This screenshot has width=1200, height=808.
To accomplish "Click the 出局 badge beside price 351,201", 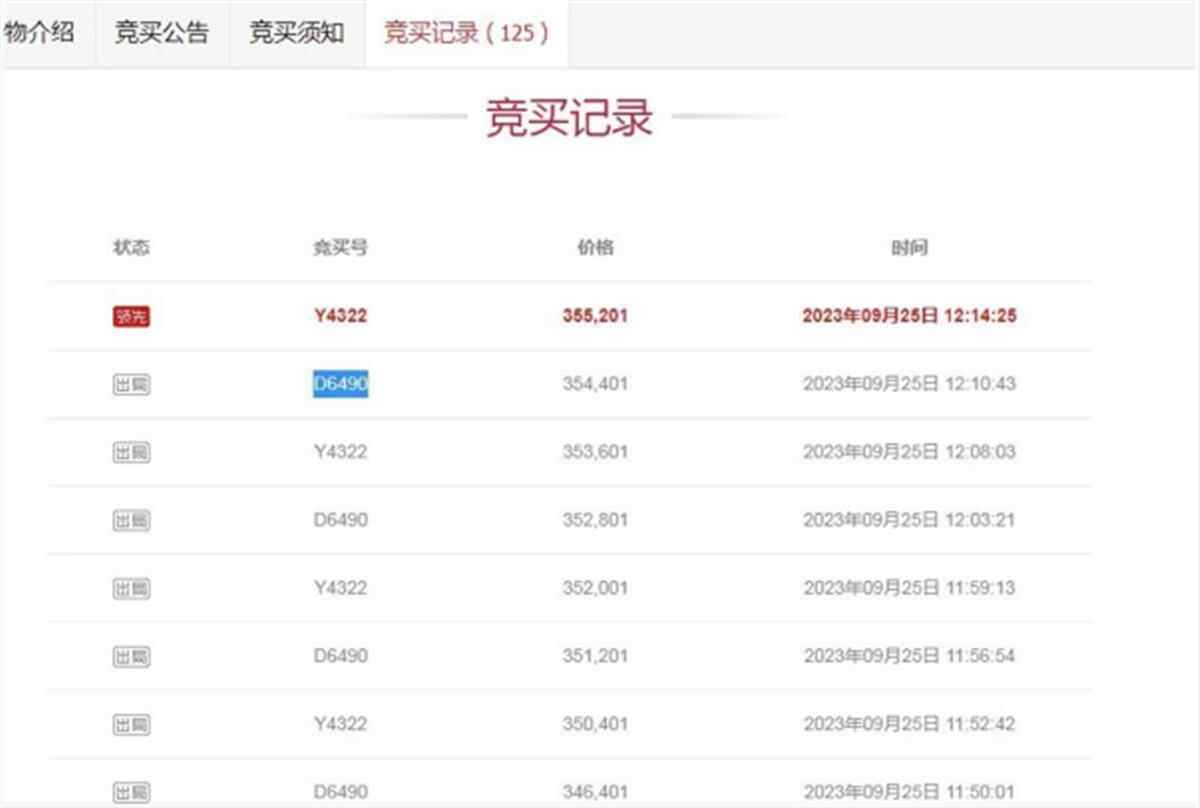I will (131, 656).
